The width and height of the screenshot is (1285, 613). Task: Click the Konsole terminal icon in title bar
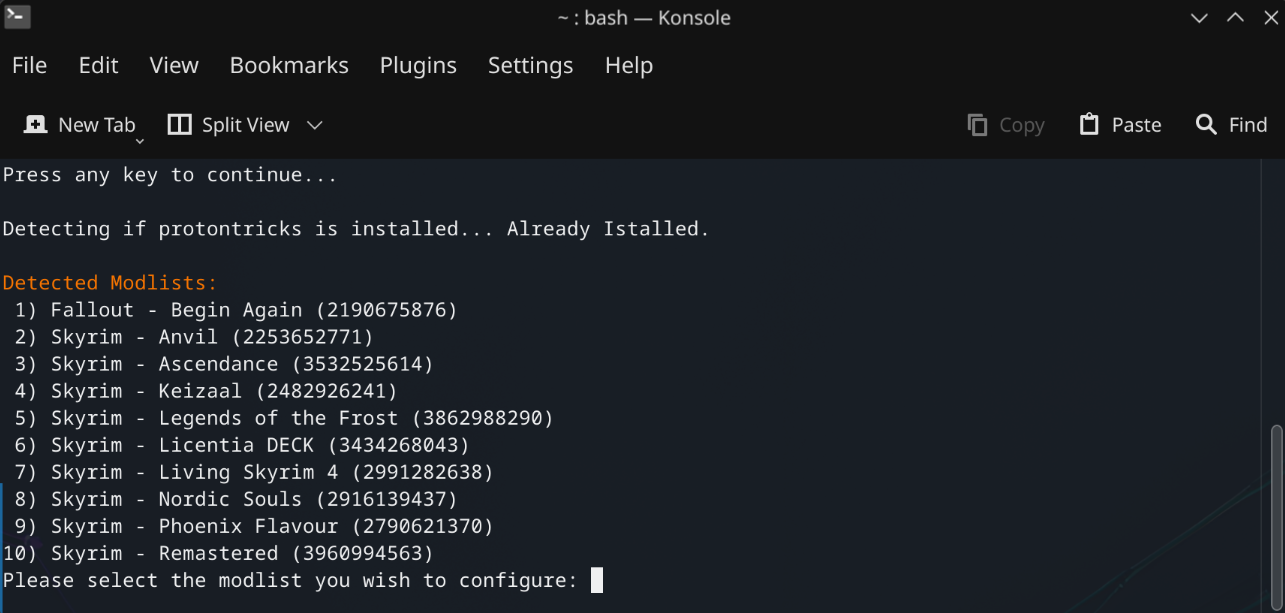[x=17, y=17]
